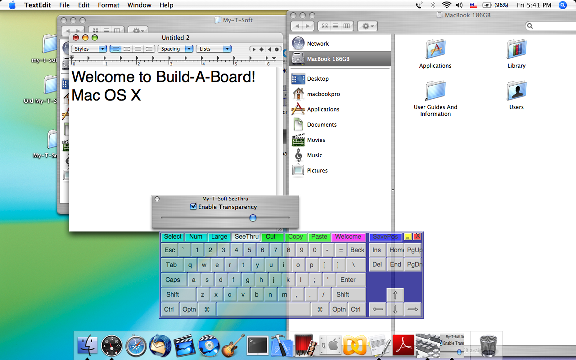Click Back arrow in MacBook Finder toolbar

point(298,26)
